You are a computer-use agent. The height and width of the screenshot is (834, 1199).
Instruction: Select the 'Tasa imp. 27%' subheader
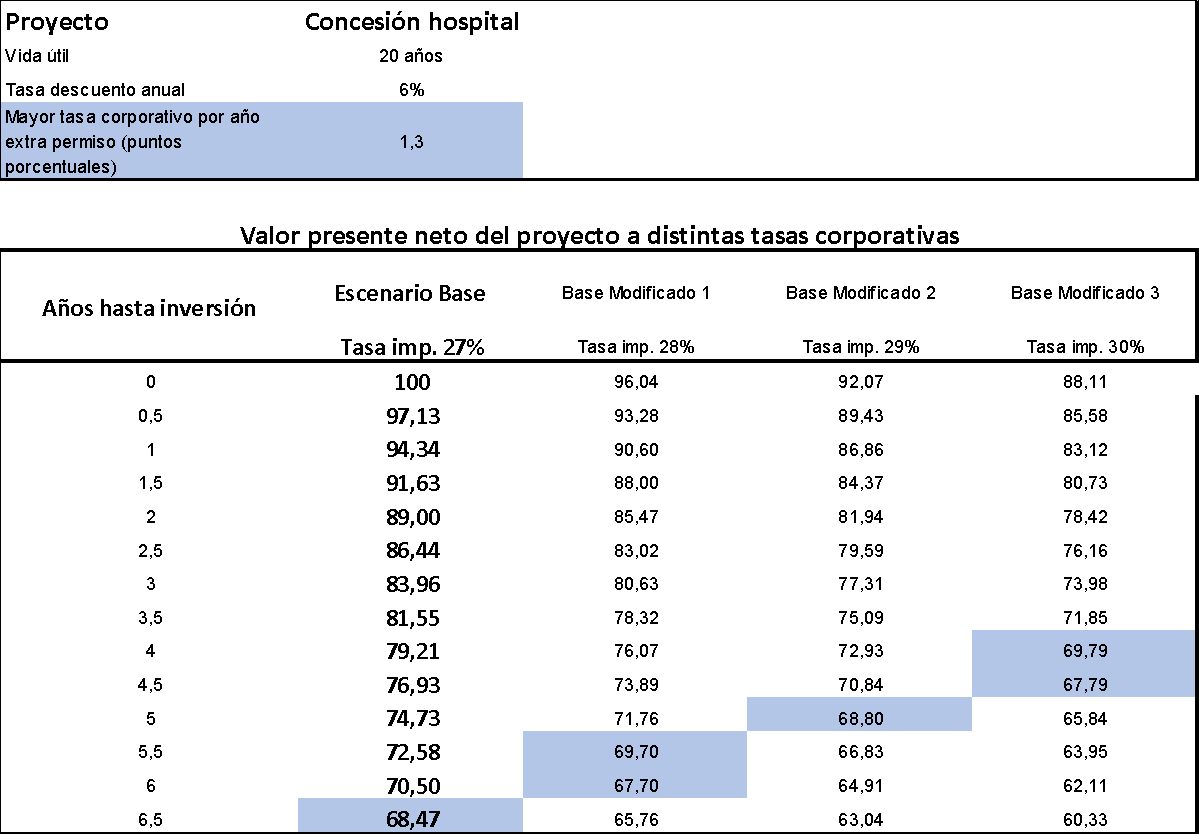click(411, 348)
